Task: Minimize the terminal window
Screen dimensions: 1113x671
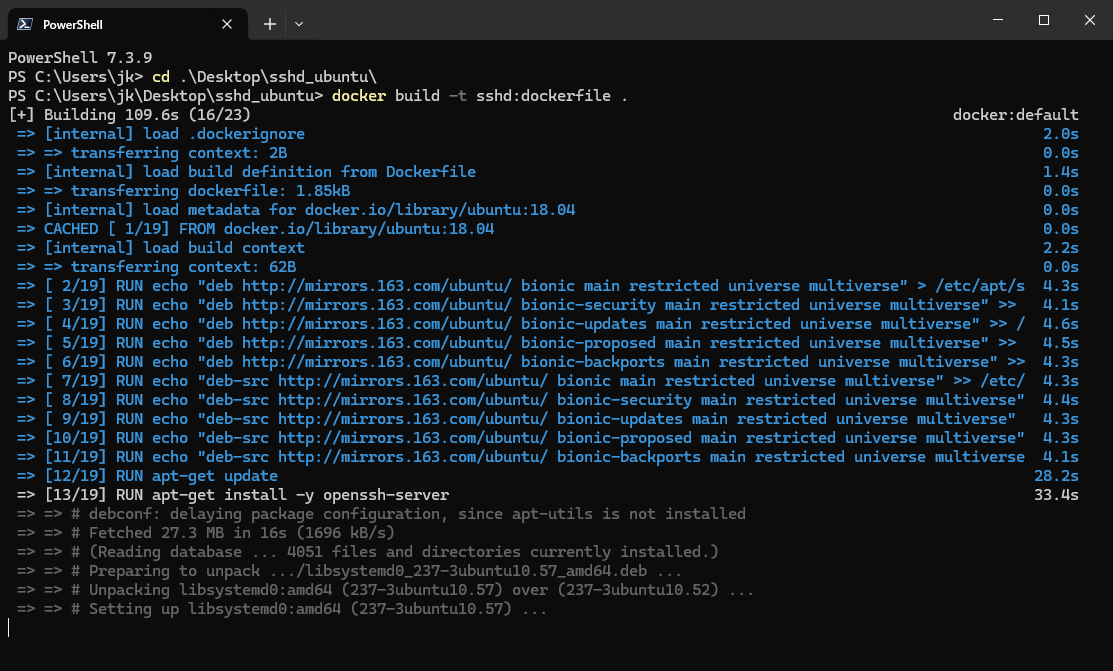Action: pos(998,20)
